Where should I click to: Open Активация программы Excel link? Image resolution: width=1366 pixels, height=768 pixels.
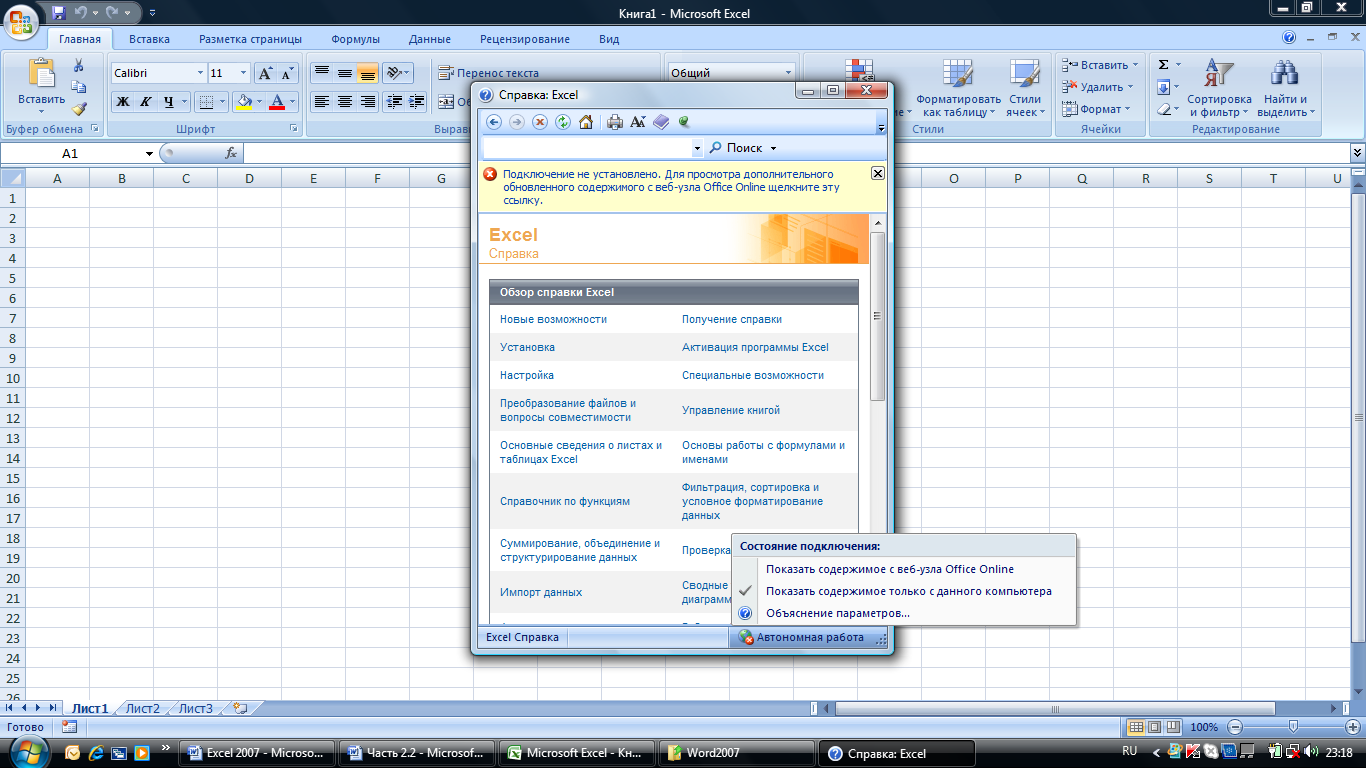click(755, 347)
